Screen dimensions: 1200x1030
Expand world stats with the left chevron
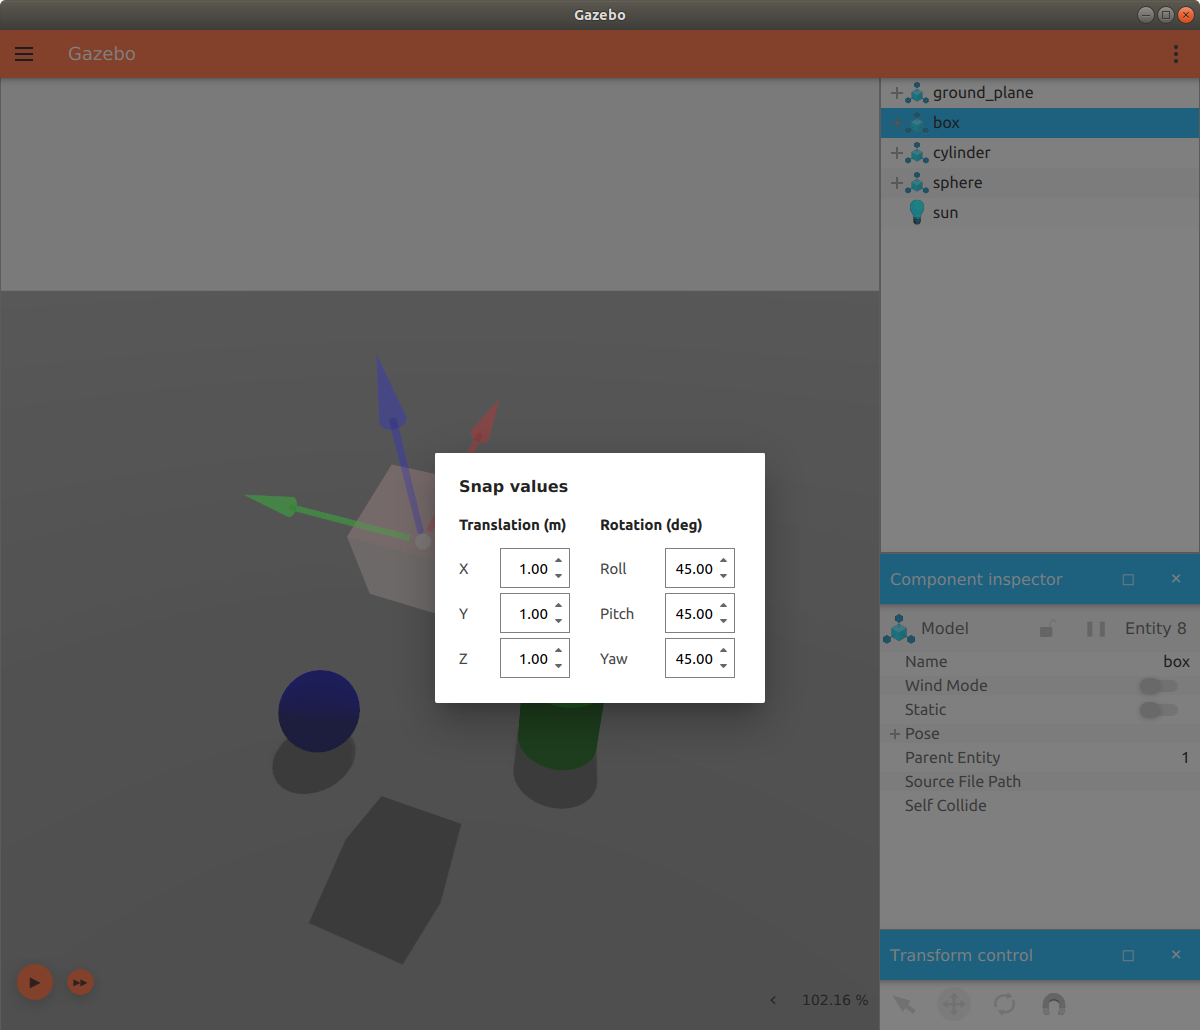tap(773, 1000)
